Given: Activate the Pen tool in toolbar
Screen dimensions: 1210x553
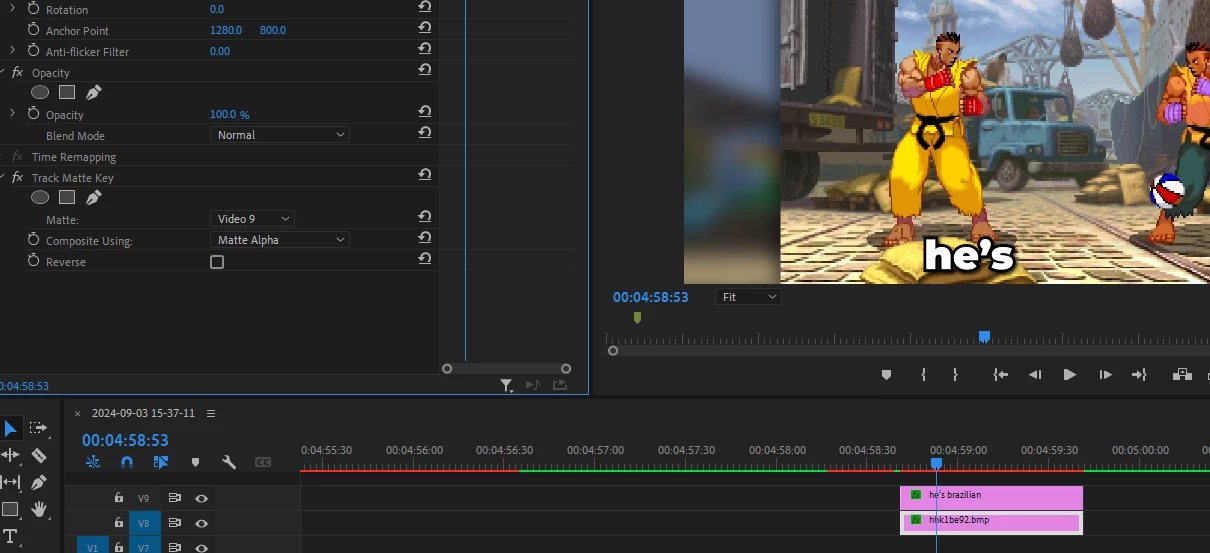Looking at the screenshot, I should point(39,482).
